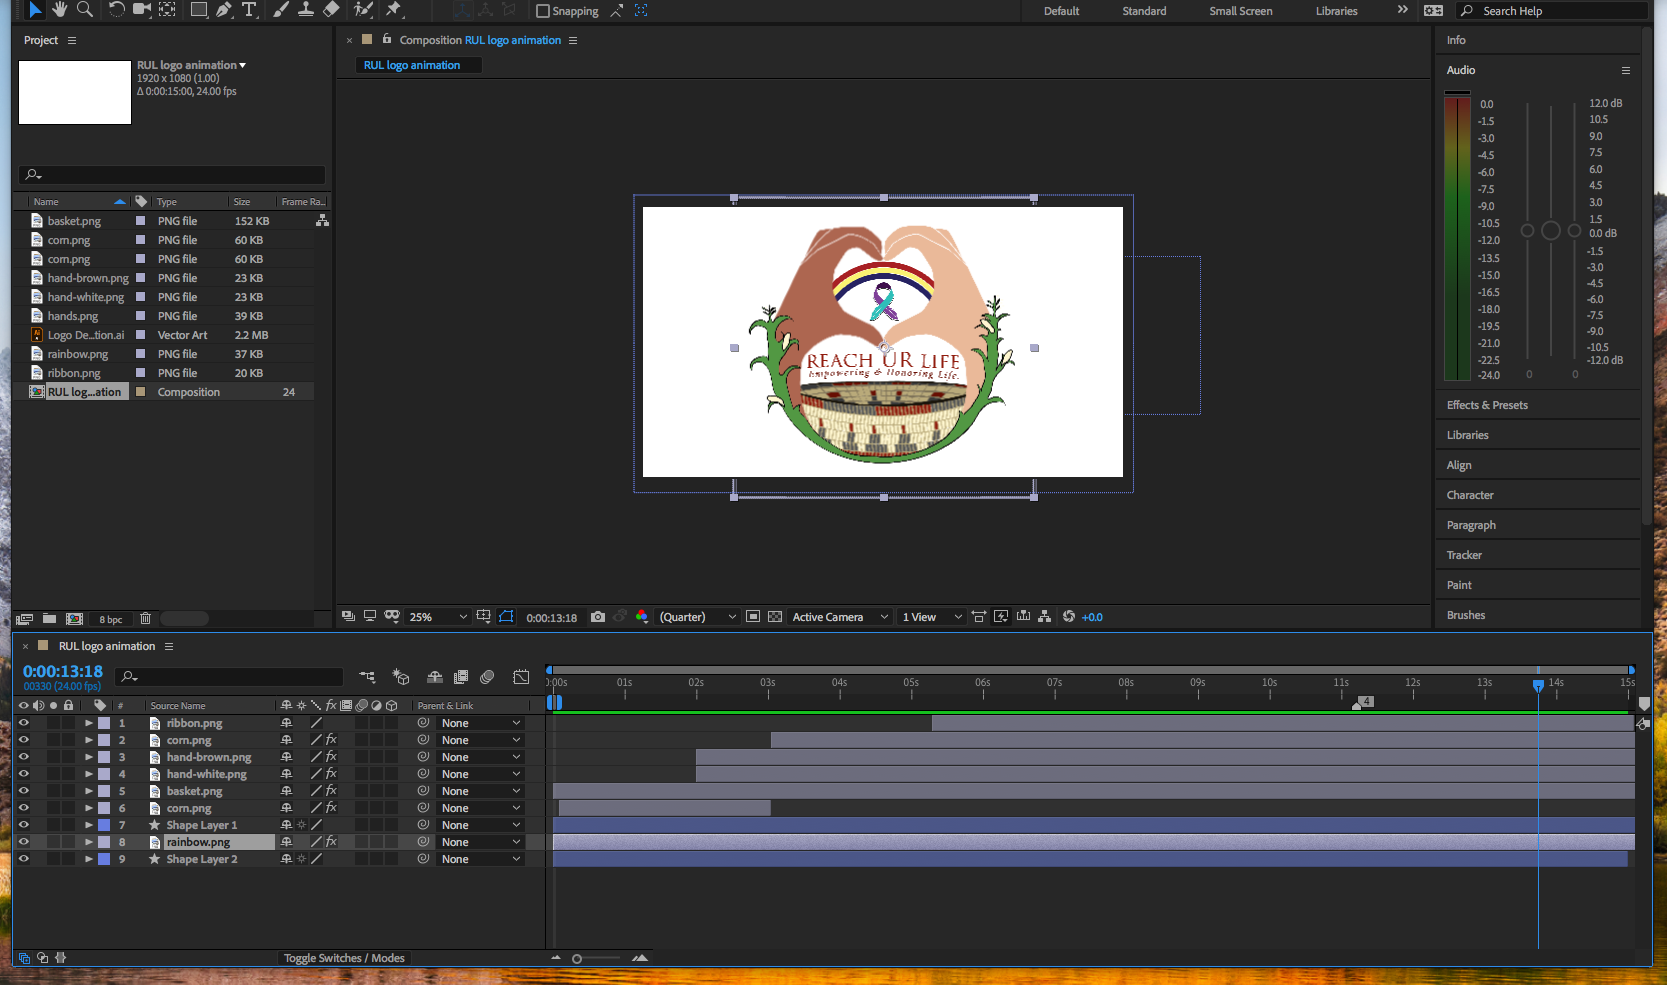Click the Composition Flowchart icon in viewer bar
The width and height of the screenshot is (1667, 985).
tap(1044, 617)
